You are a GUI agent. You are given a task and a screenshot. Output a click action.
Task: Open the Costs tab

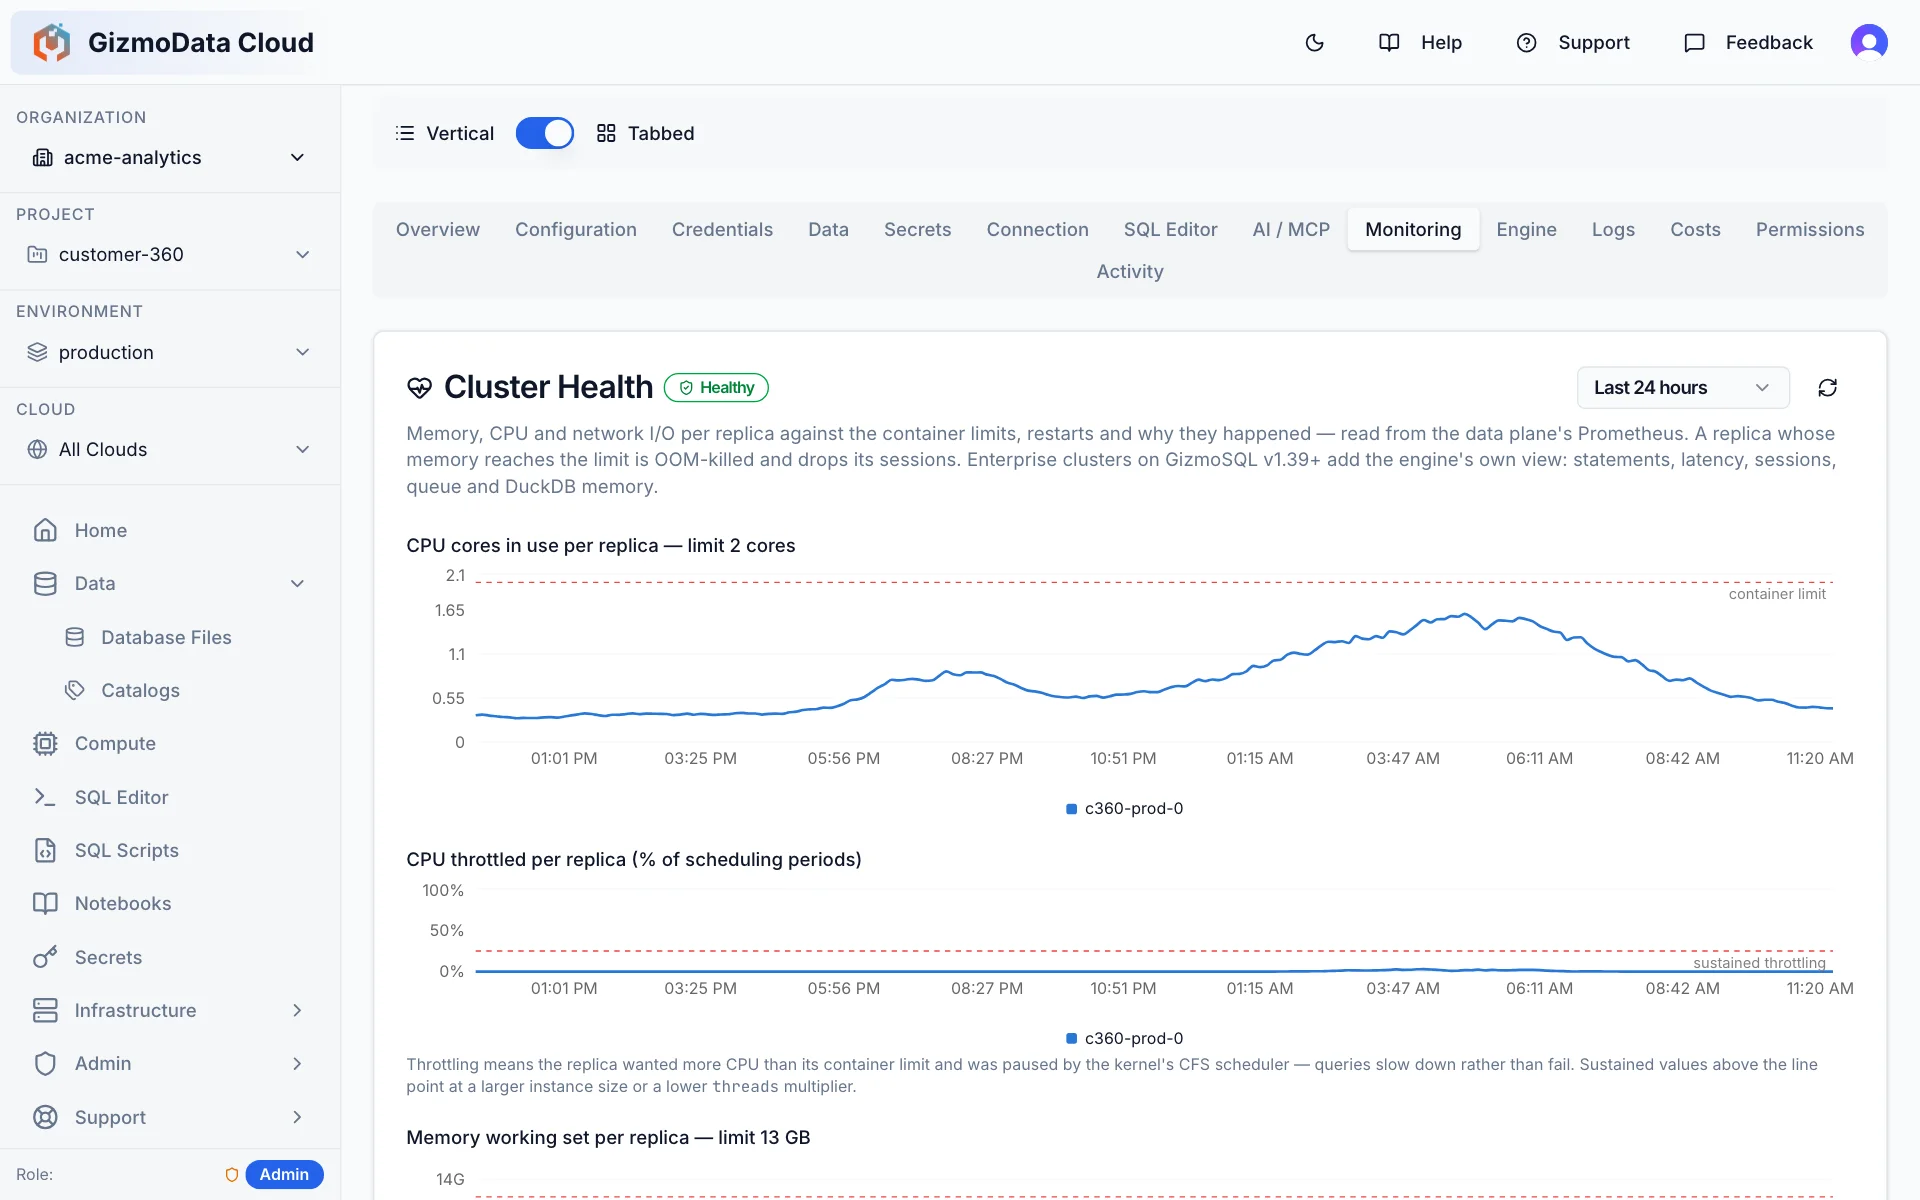point(1695,229)
